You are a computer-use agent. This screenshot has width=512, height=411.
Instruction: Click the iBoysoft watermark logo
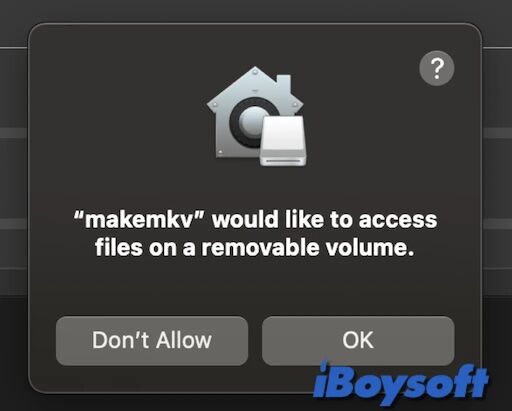[x=401, y=383]
